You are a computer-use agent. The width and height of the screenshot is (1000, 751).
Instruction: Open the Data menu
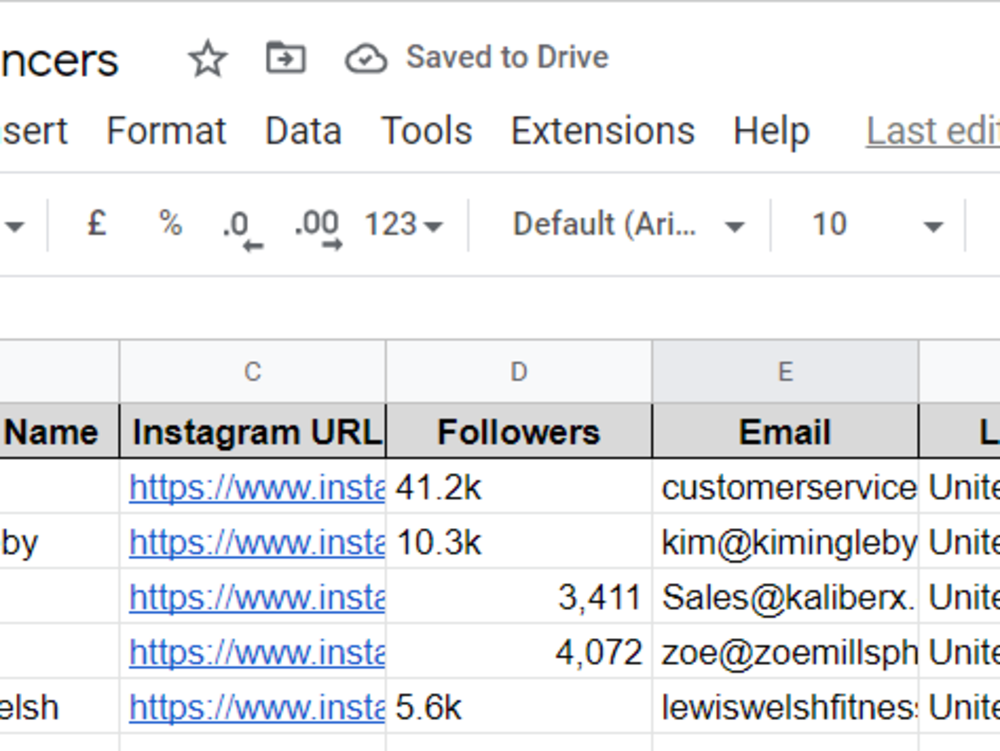(x=304, y=131)
